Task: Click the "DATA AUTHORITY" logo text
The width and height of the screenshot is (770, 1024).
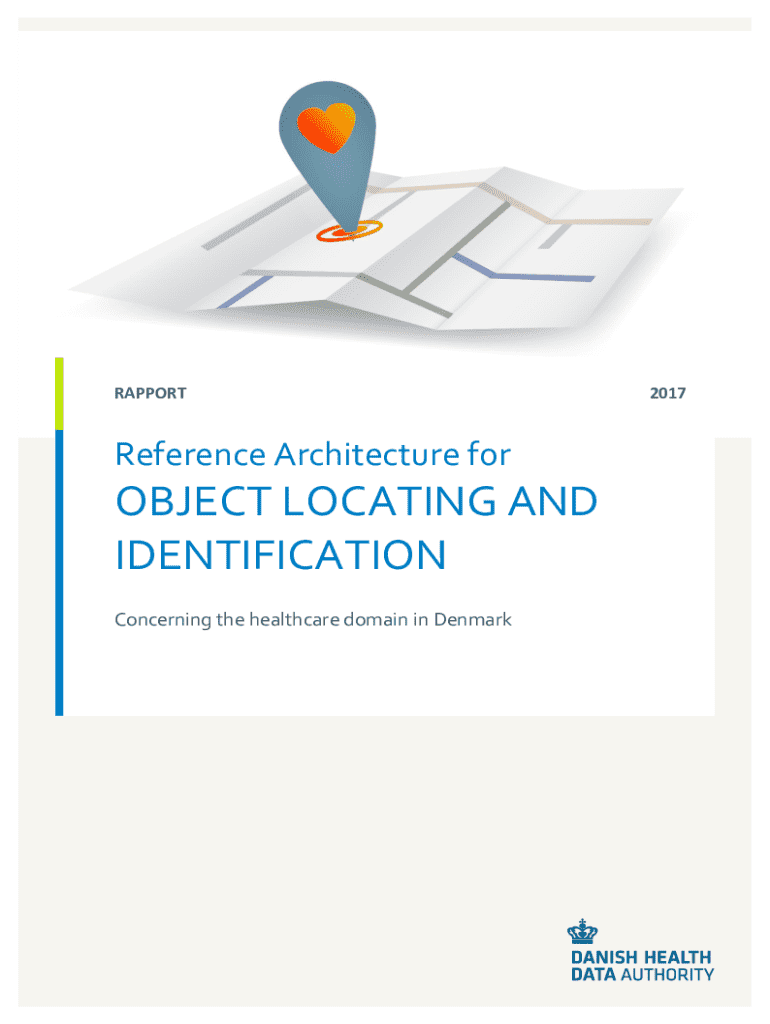Action: tap(641, 974)
